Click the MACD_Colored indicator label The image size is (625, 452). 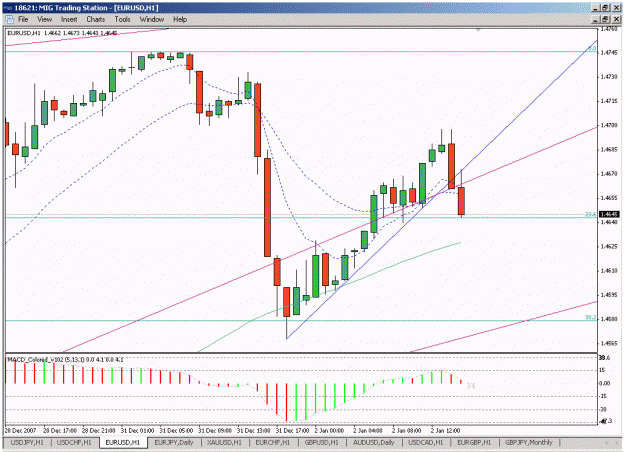pyautogui.click(x=66, y=360)
